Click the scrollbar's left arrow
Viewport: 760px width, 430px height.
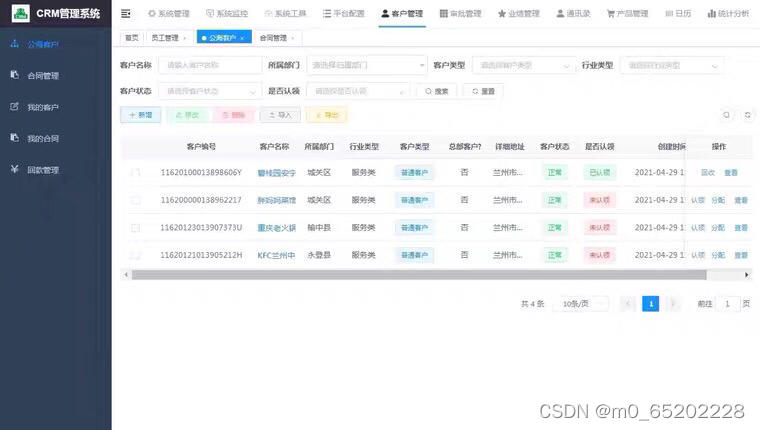126,275
